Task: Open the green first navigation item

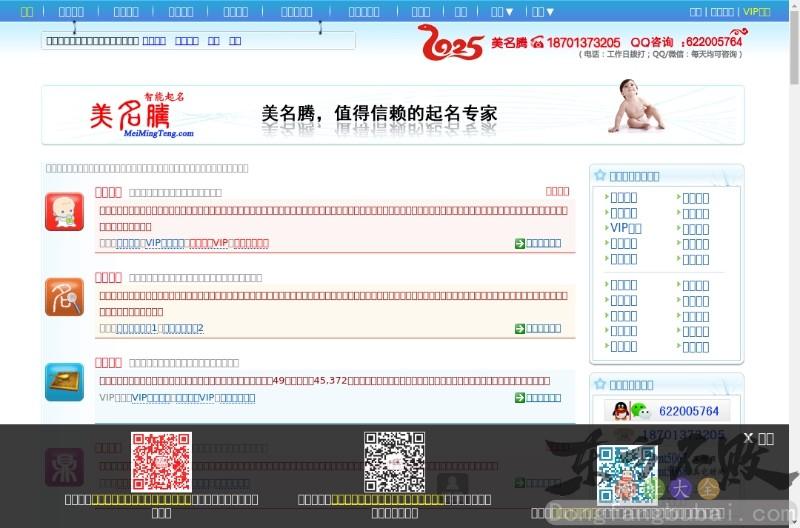Action: [x=27, y=11]
